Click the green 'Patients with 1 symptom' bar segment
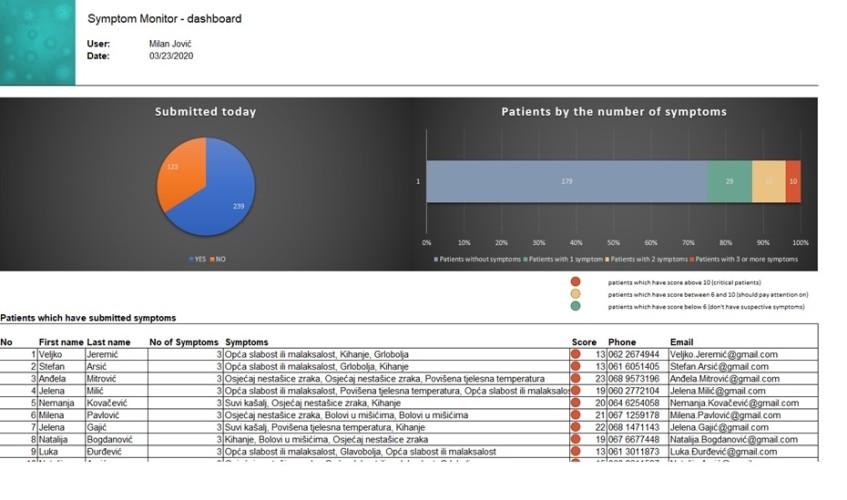The width and height of the screenshot is (847, 500). pyautogui.click(x=729, y=181)
